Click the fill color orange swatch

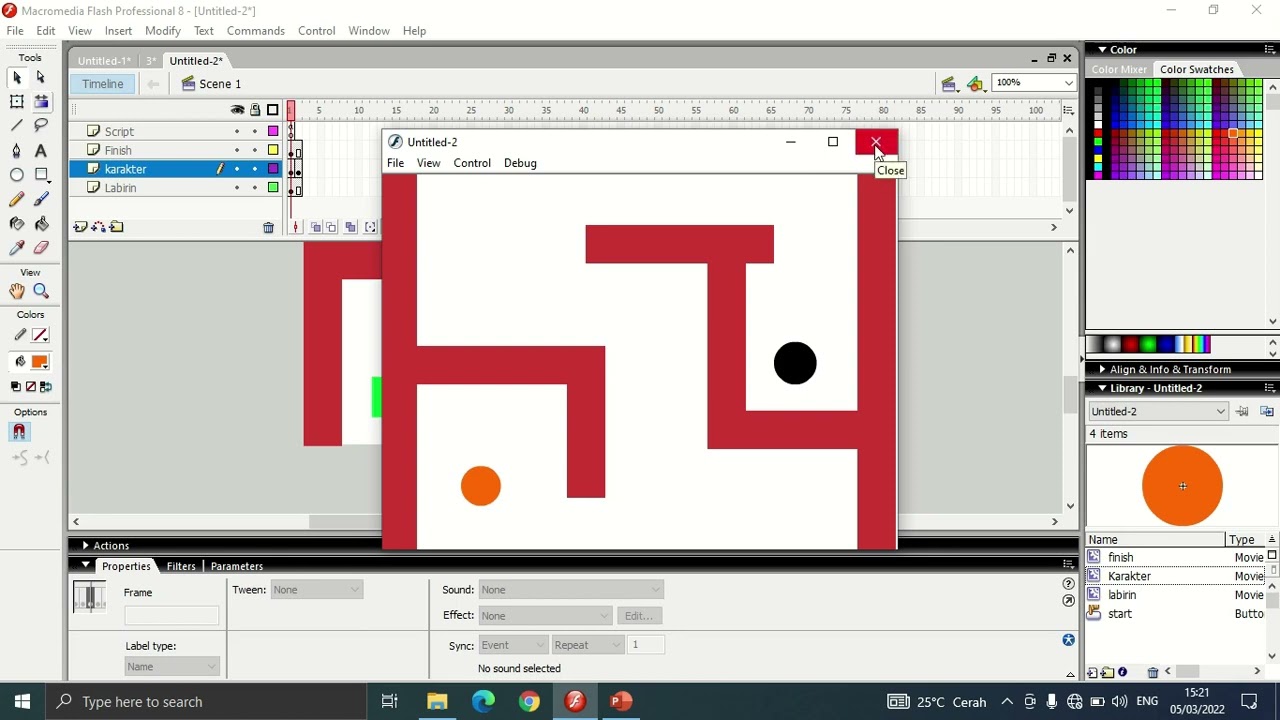pyautogui.click(x=40, y=362)
